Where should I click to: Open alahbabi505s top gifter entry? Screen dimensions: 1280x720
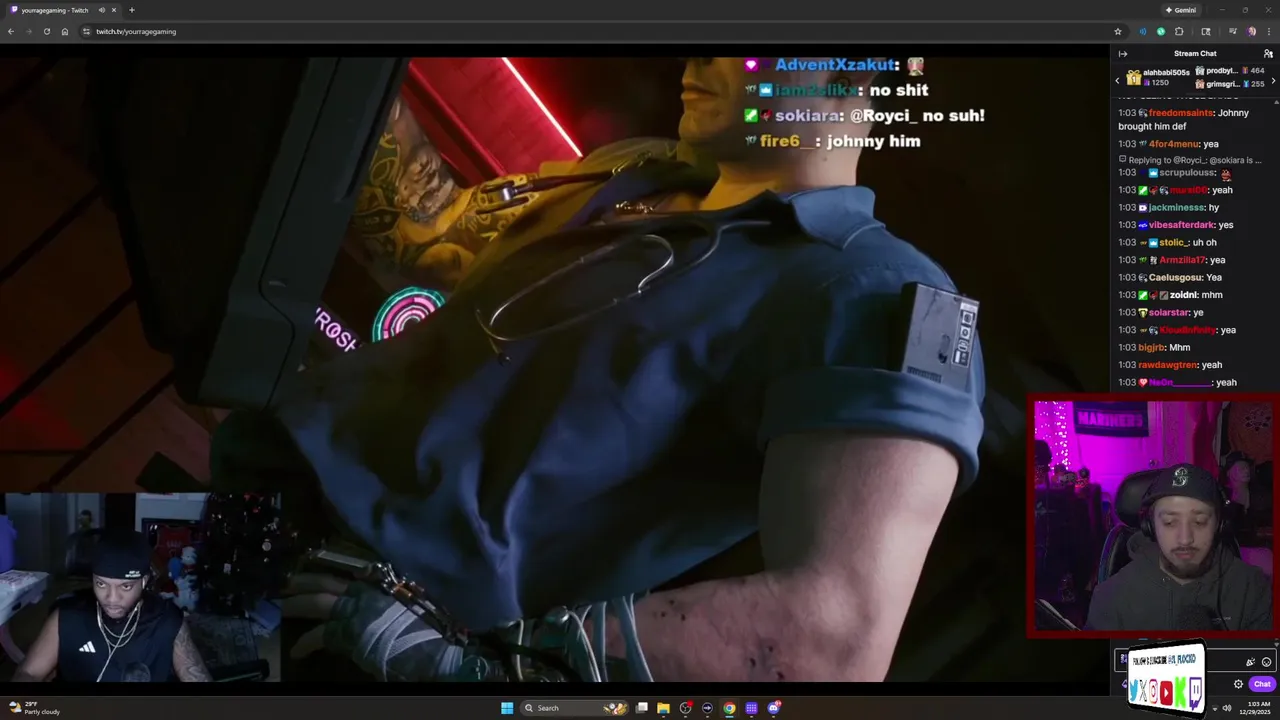(x=1158, y=78)
